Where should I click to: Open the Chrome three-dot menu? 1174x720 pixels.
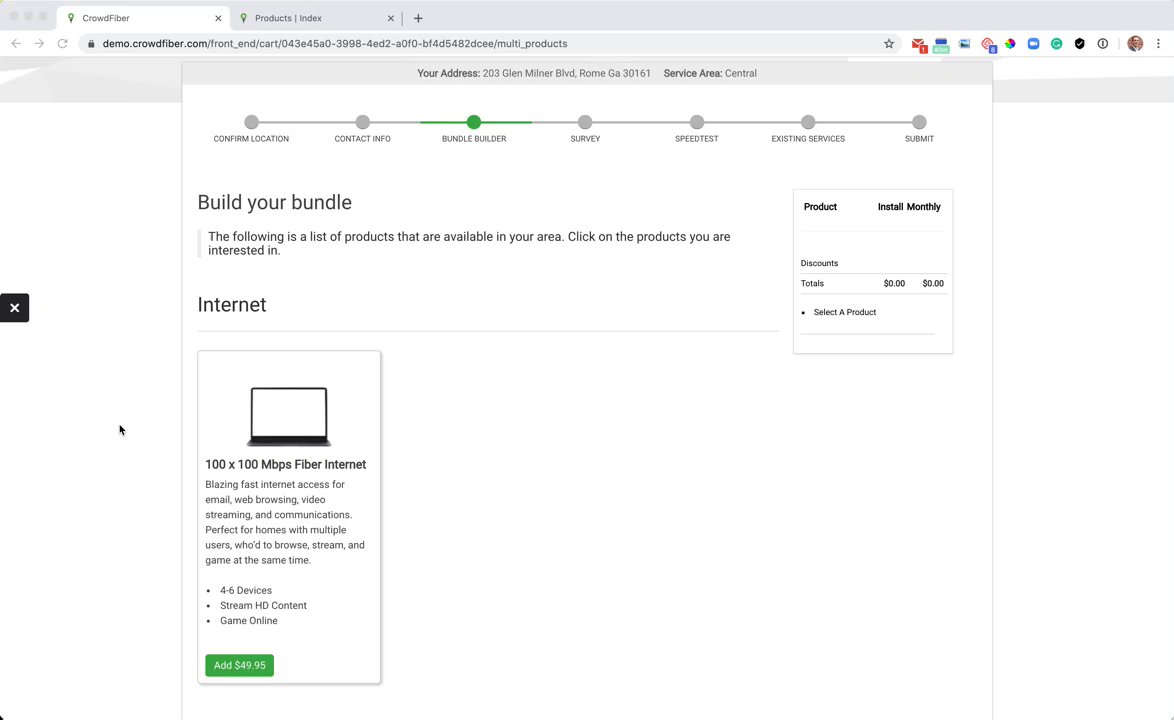click(x=1158, y=44)
